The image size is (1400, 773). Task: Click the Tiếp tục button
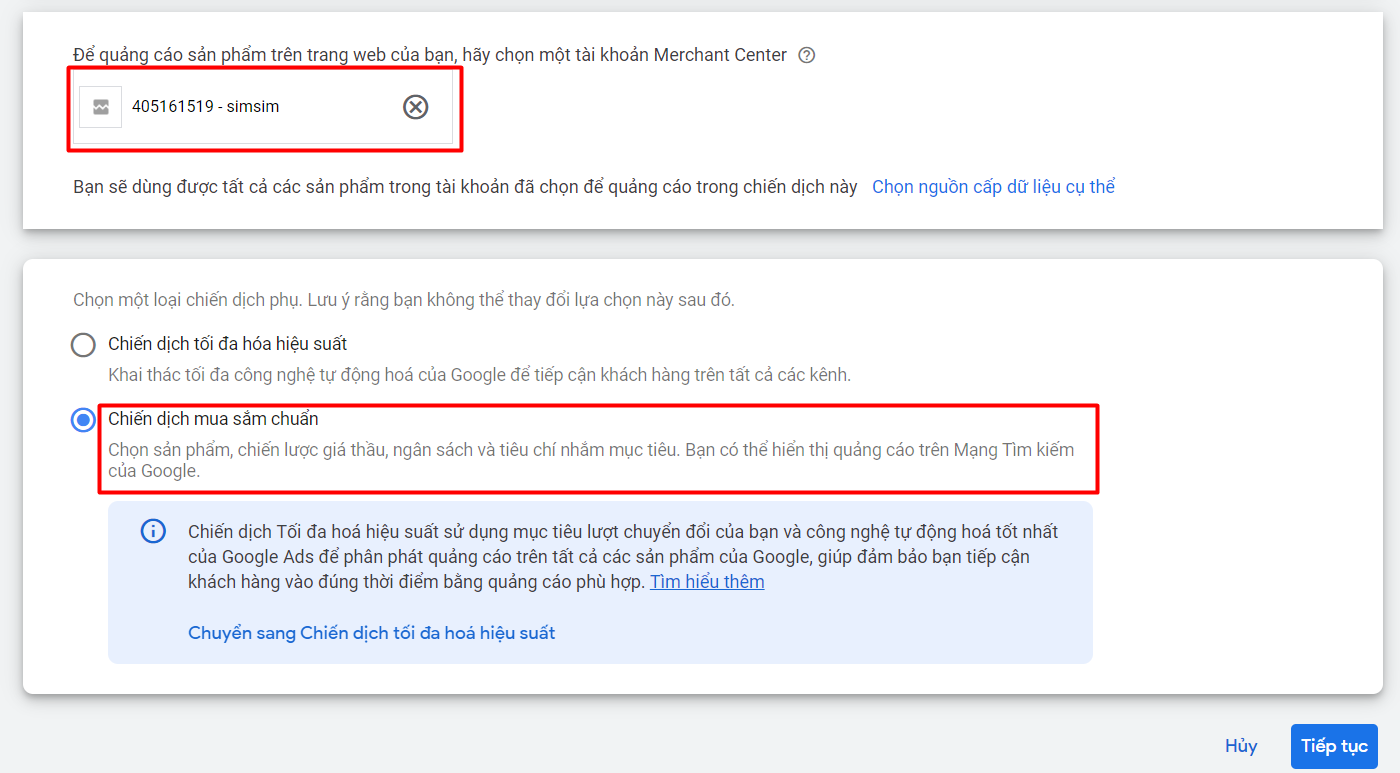point(1334,746)
